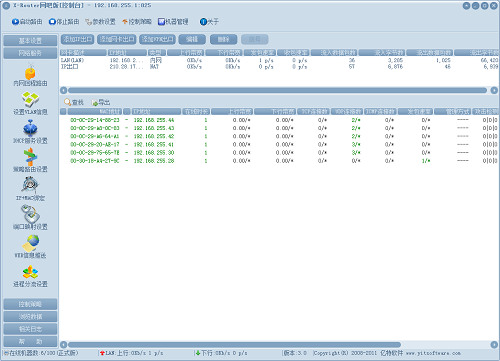Click the host list horizontal scrollbar thumb

[x=234, y=344]
